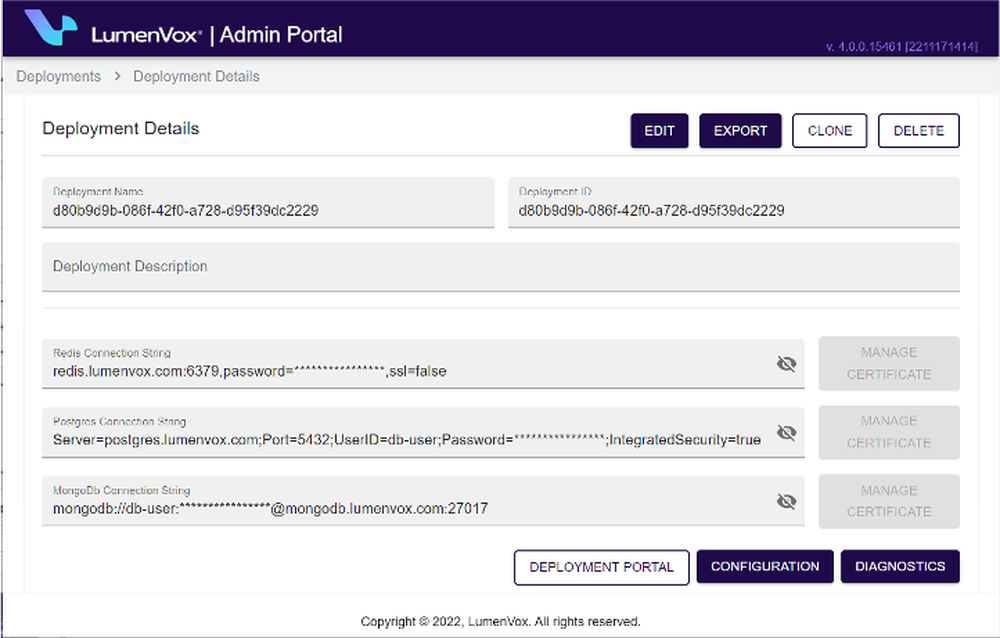Show the Postgres connection string password
1000x638 pixels.
[x=787, y=432]
